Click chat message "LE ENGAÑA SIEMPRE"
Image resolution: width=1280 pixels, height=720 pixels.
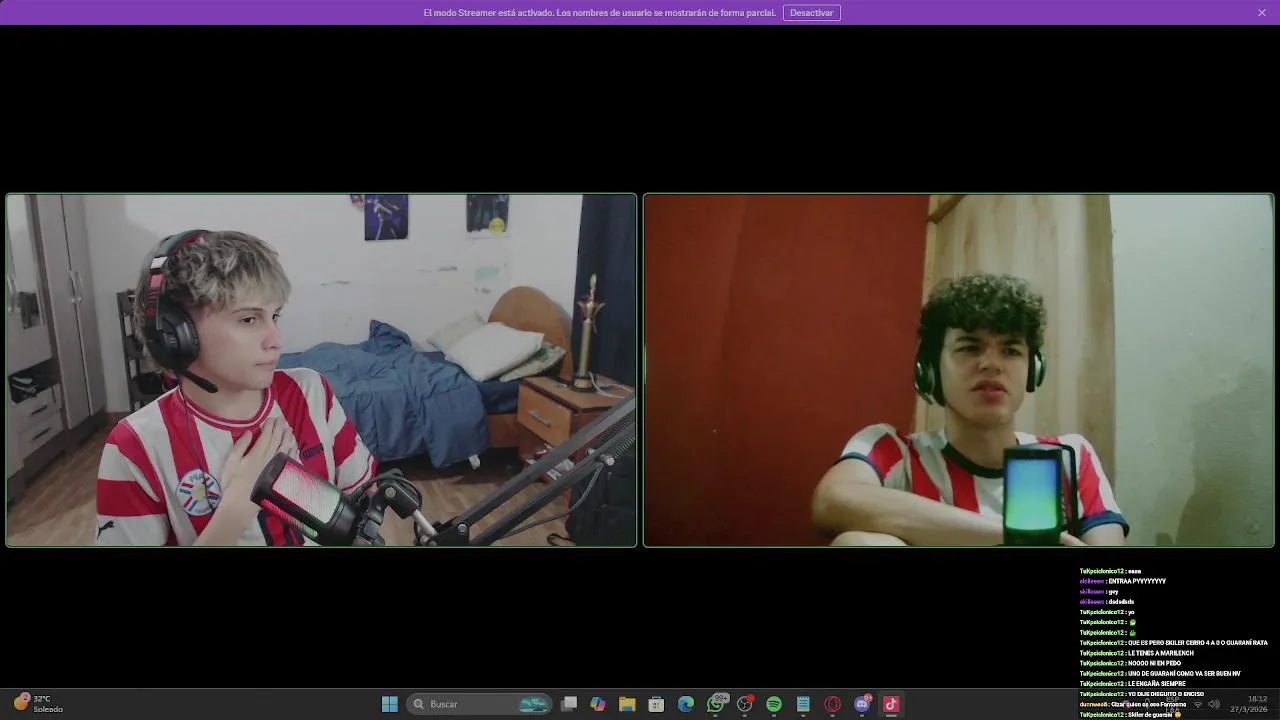pos(1158,684)
